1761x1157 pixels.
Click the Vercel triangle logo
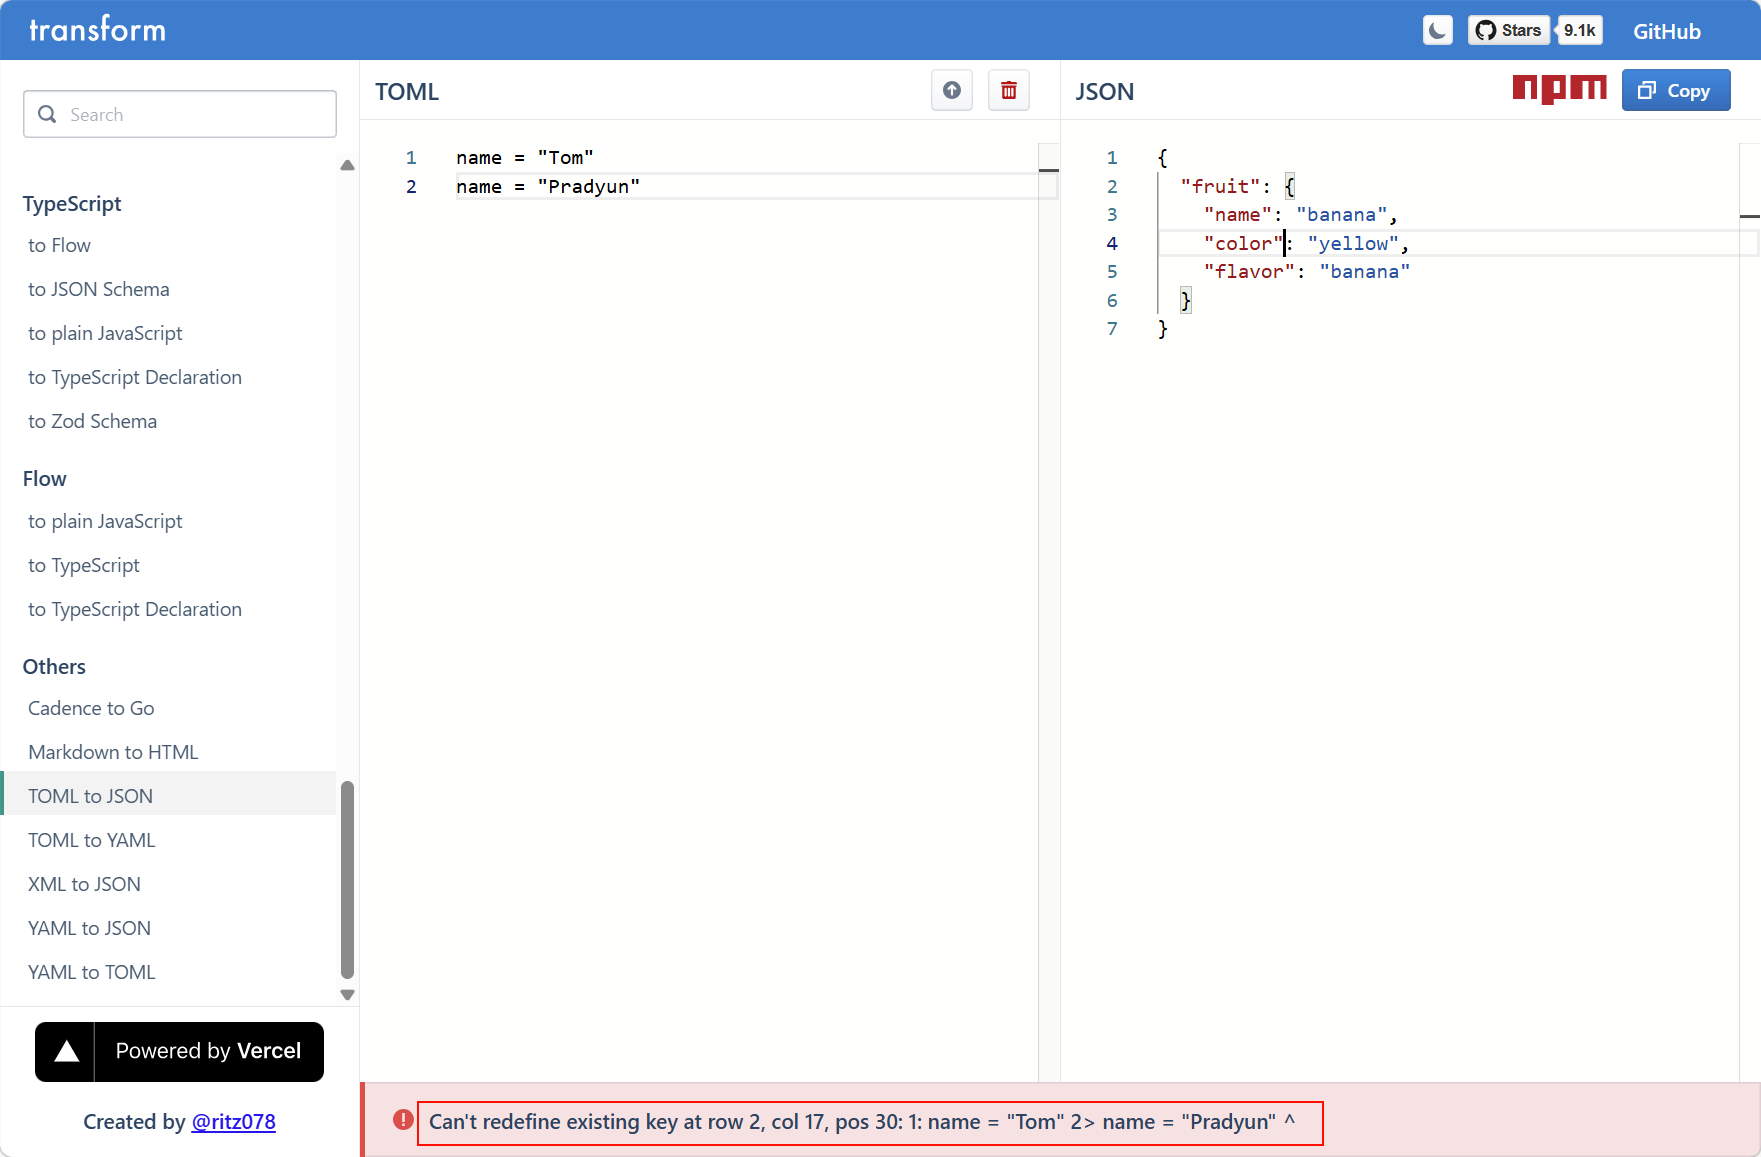(66, 1051)
